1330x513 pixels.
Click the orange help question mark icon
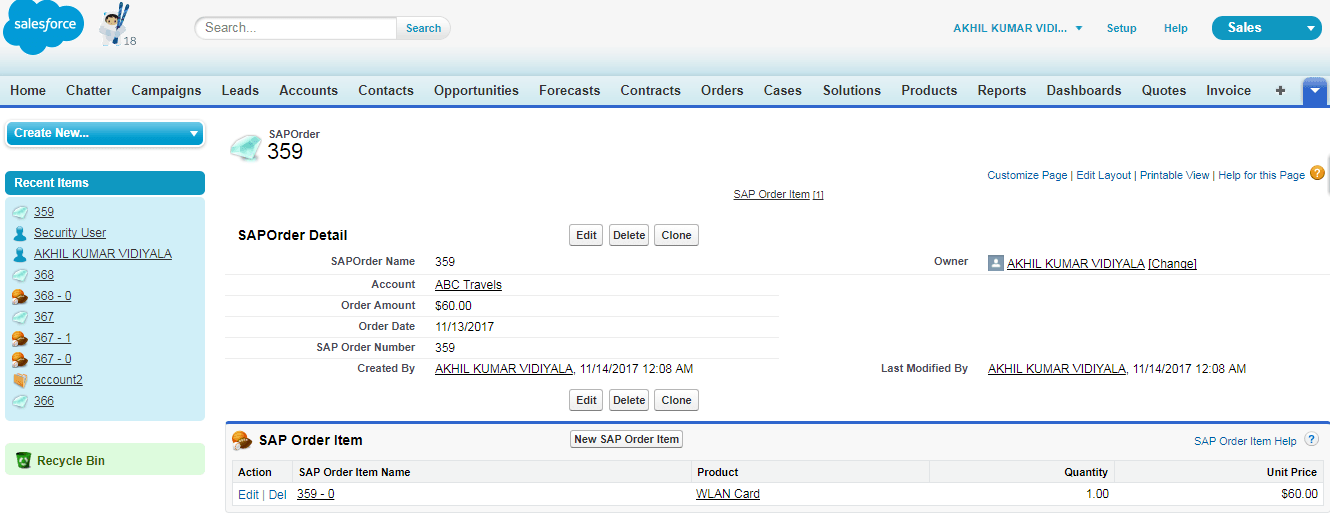(1317, 173)
